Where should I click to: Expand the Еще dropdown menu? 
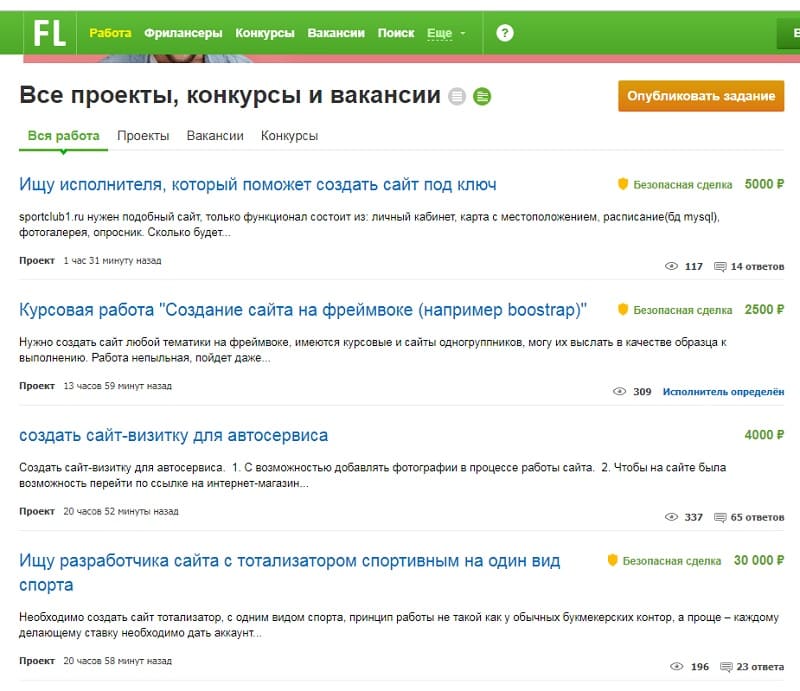tap(446, 33)
